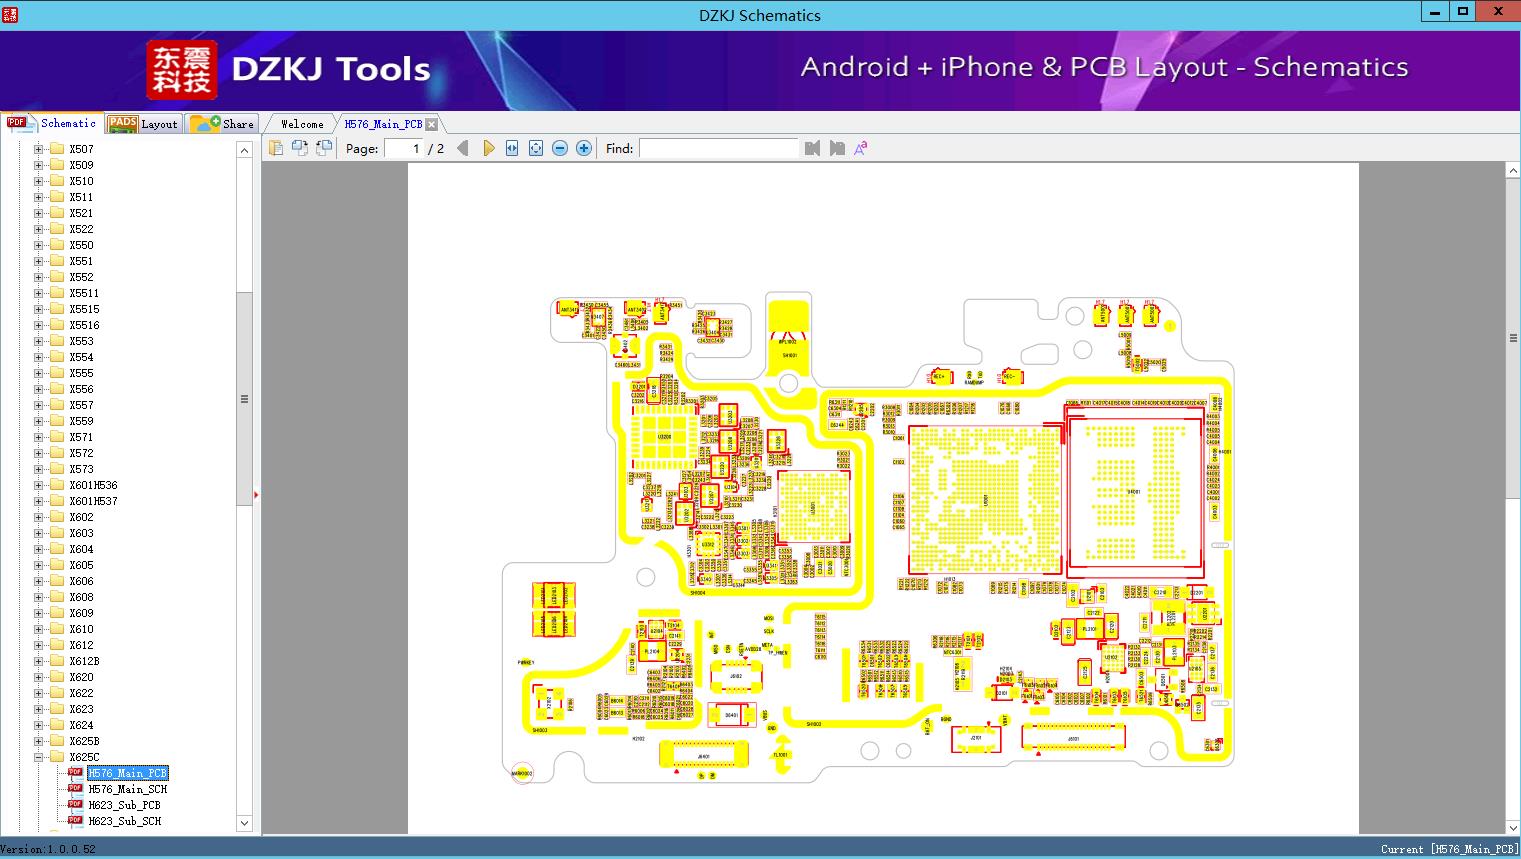The width and height of the screenshot is (1521, 859).
Task: Close the H576_Main_PCB tab
Action: point(431,124)
